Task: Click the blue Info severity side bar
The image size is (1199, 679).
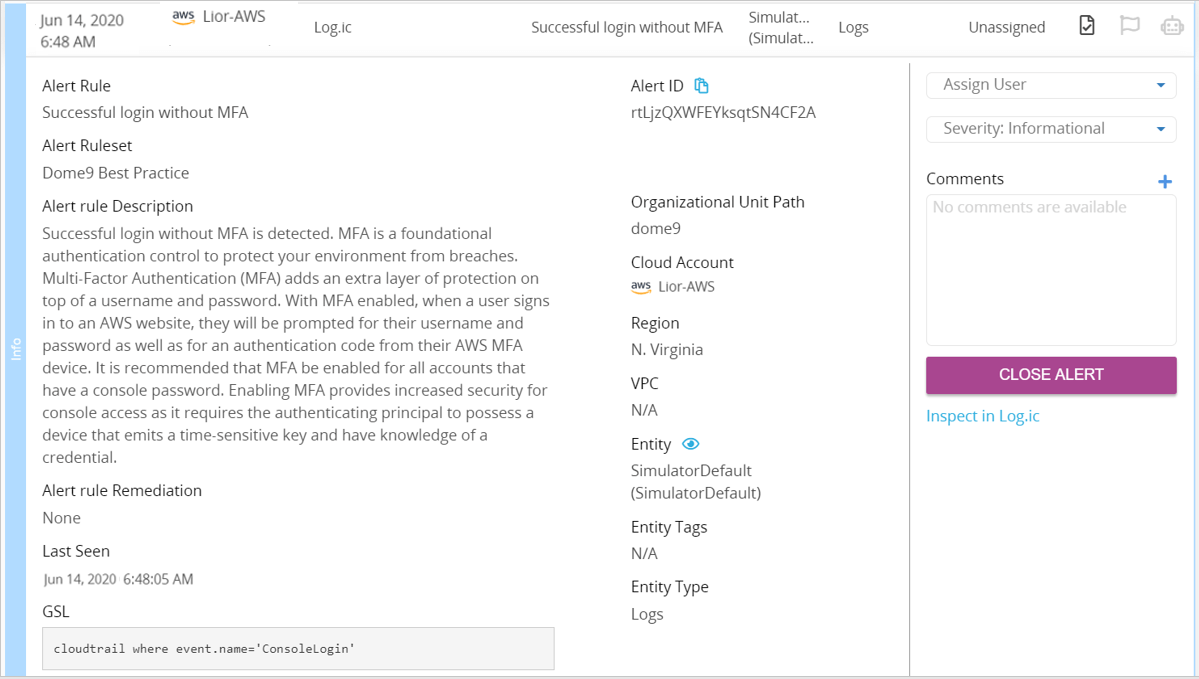Action: pyautogui.click(x=15, y=340)
